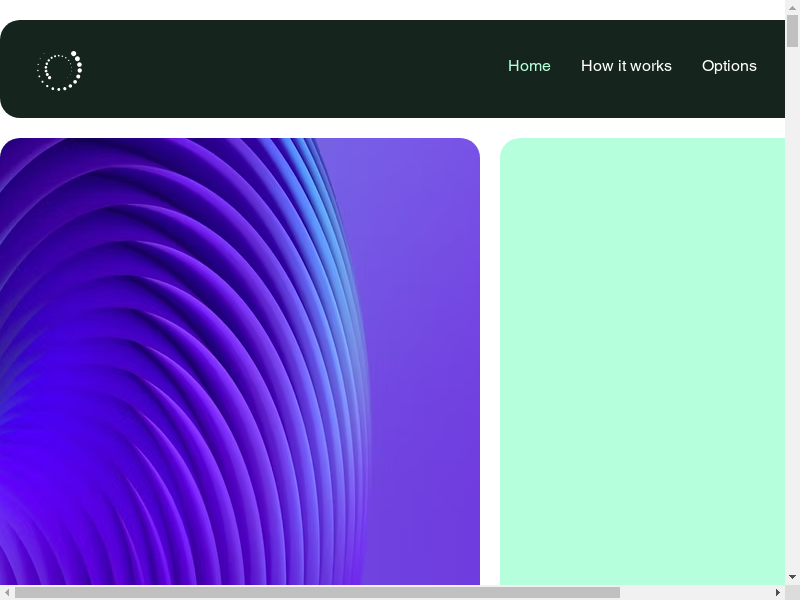Click the horizontal scrollbar left arrow

(x=8, y=592)
